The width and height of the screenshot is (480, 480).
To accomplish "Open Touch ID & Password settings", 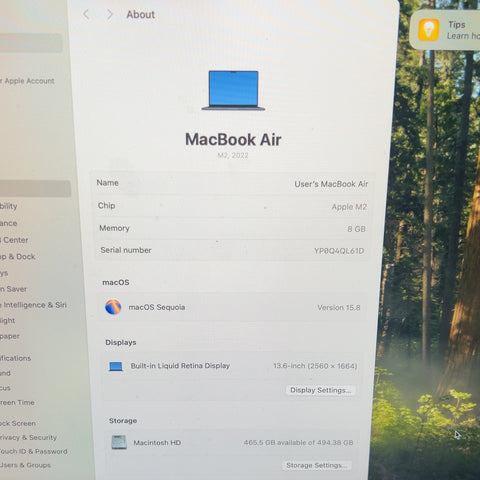I will [x=33, y=451].
